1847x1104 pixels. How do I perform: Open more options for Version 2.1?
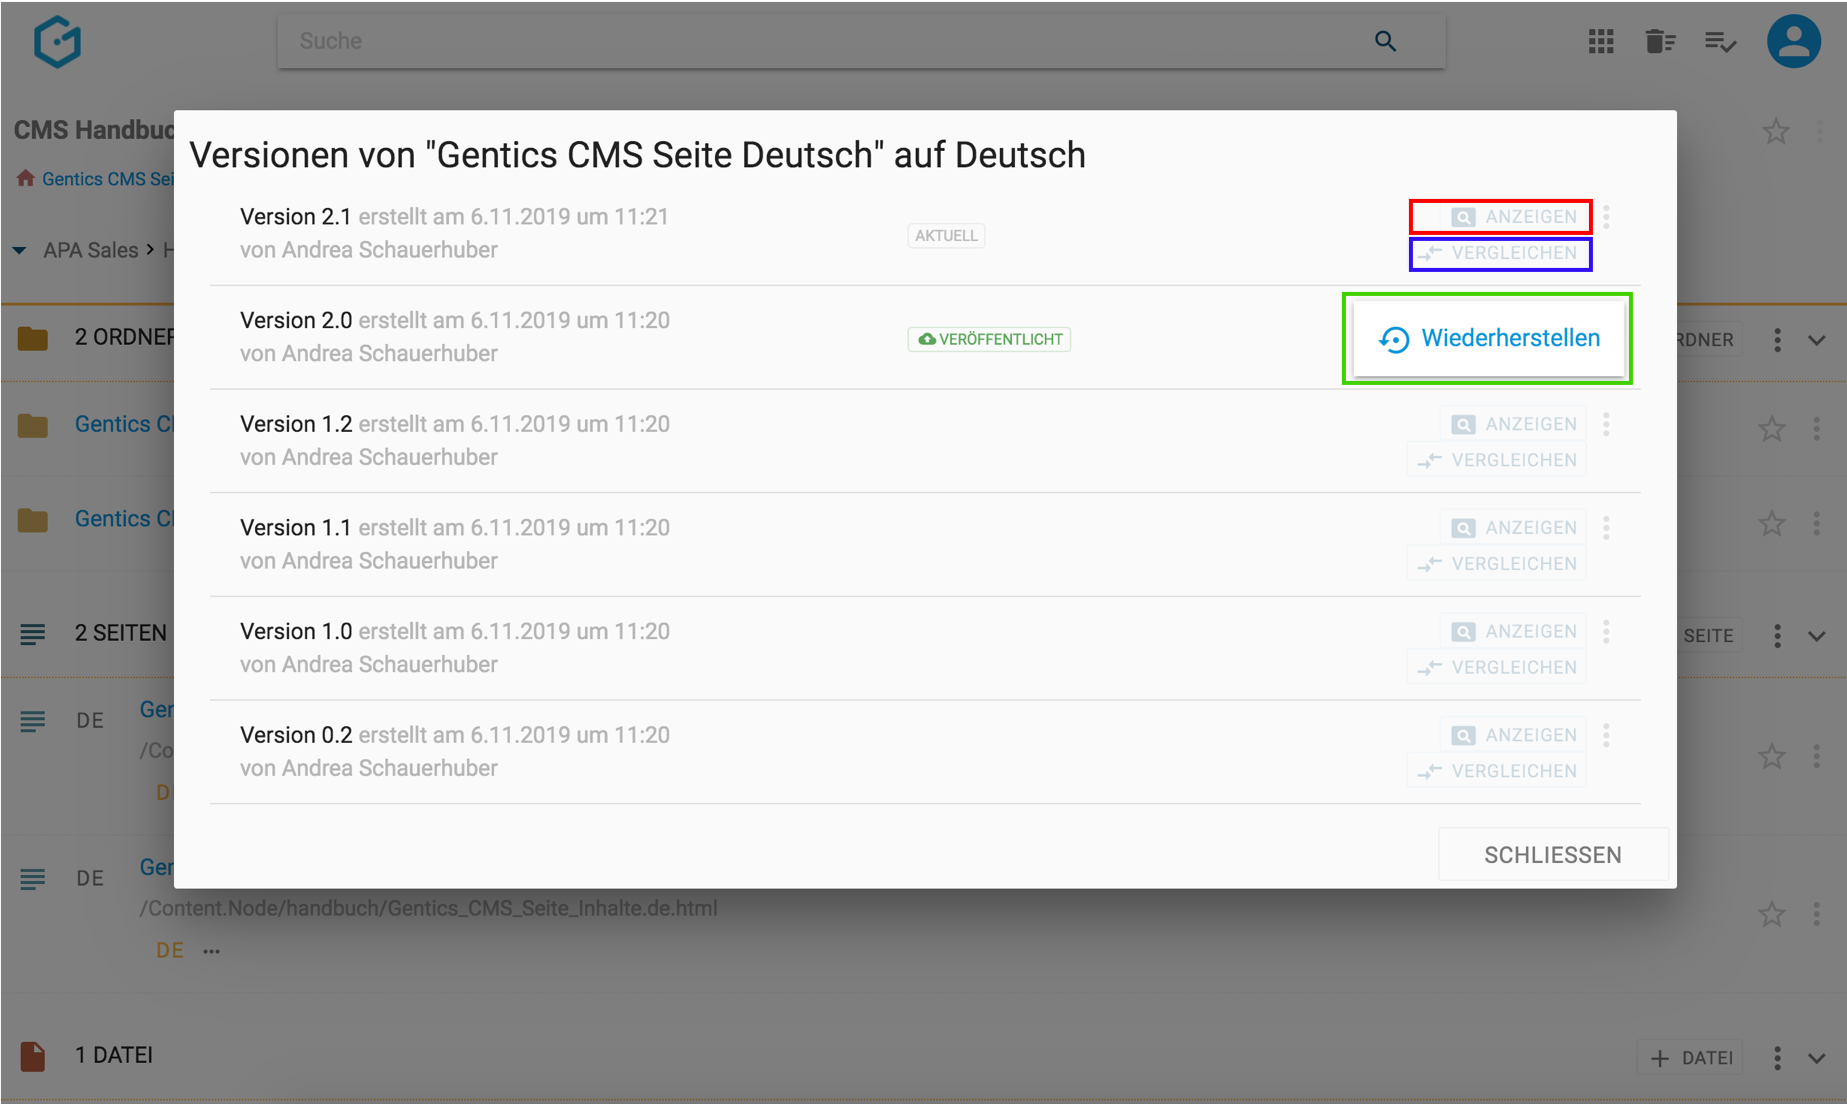click(1607, 217)
